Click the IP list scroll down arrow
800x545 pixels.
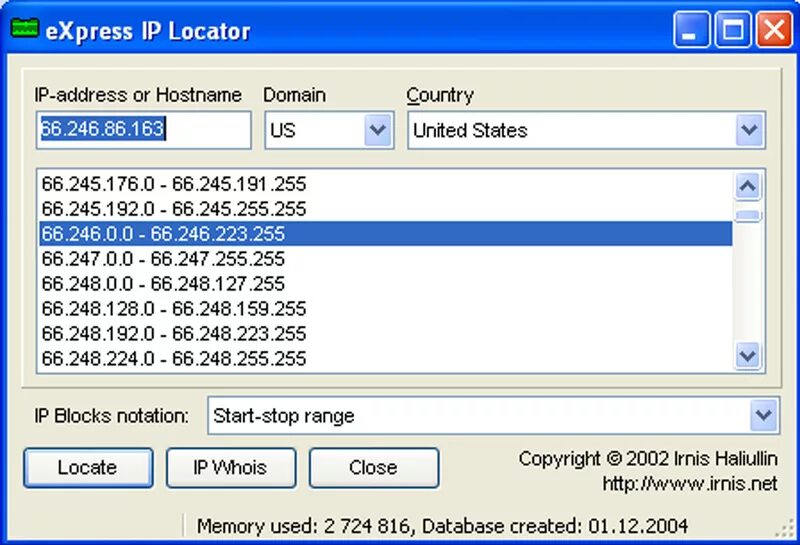pos(748,355)
